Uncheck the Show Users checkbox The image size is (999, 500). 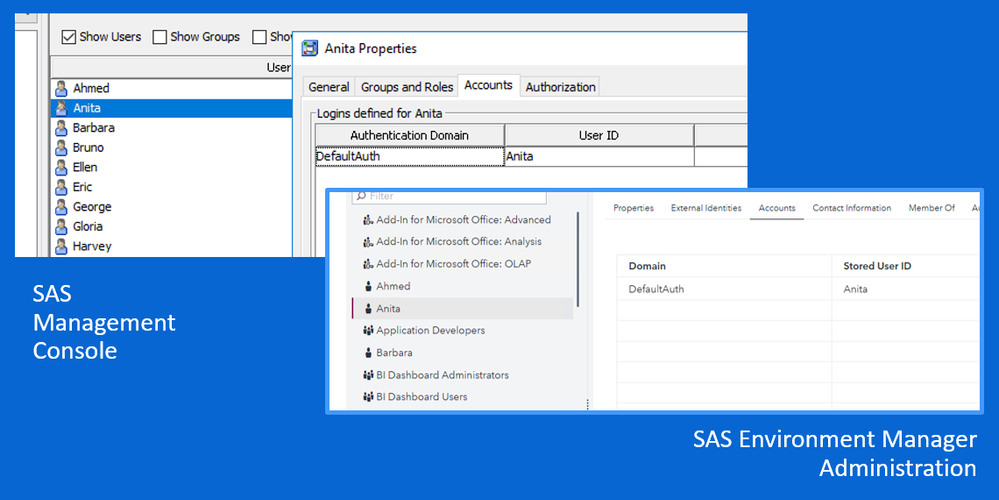tap(69, 37)
